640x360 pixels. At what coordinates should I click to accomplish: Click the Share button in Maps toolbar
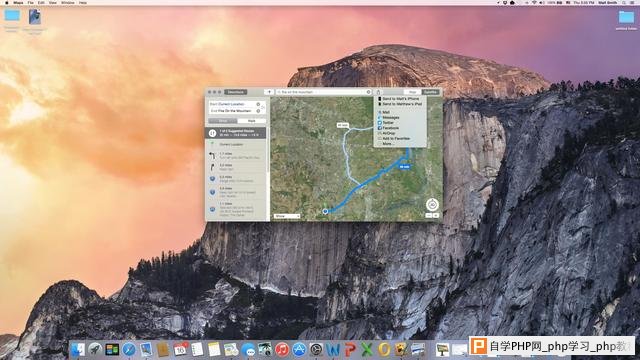[378, 92]
